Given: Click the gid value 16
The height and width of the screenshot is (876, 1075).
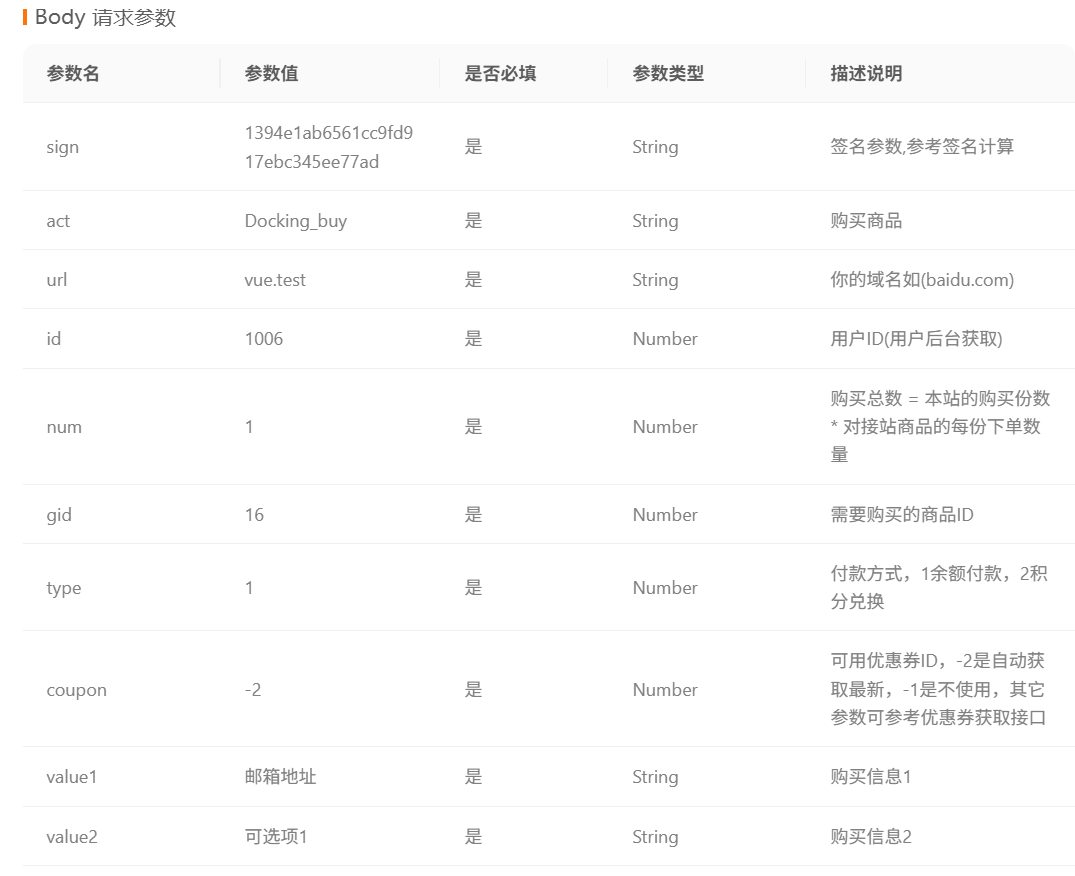Looking at the screenshot, I should pos(252,514).
